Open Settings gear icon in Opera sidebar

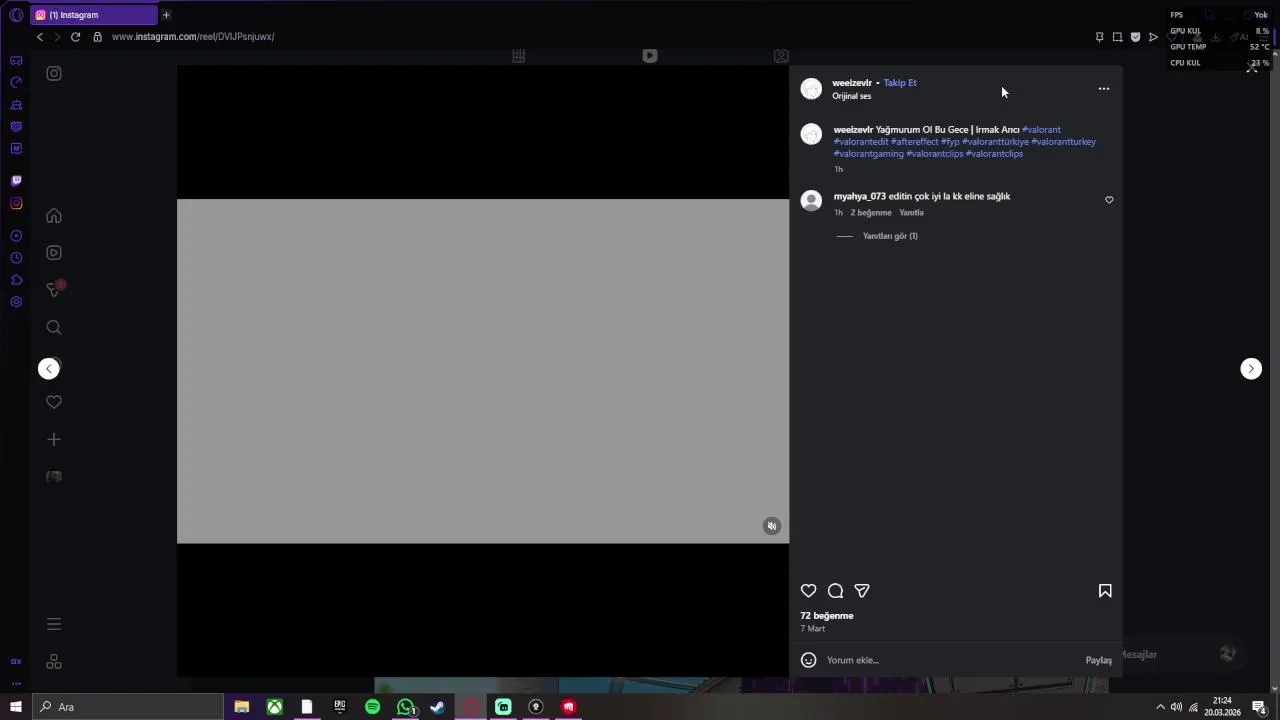click(x=16, y=302)
